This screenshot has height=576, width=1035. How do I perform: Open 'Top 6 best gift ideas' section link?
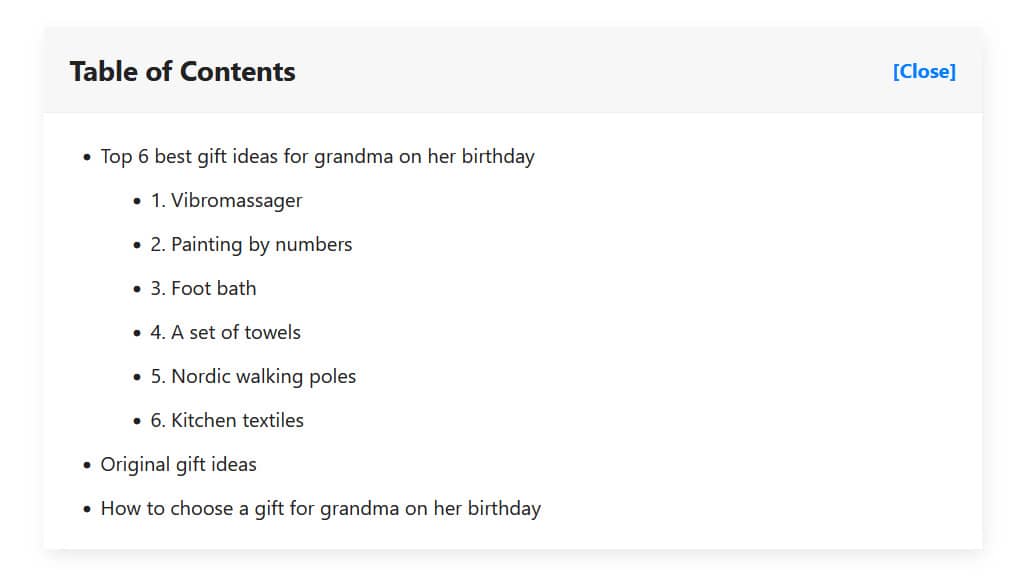coord(317,156)
